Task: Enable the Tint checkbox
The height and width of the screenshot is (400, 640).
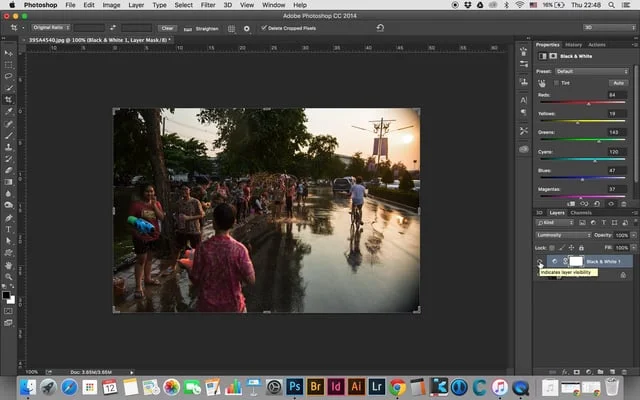Action: pyautogui.click(x=556, y=83)
